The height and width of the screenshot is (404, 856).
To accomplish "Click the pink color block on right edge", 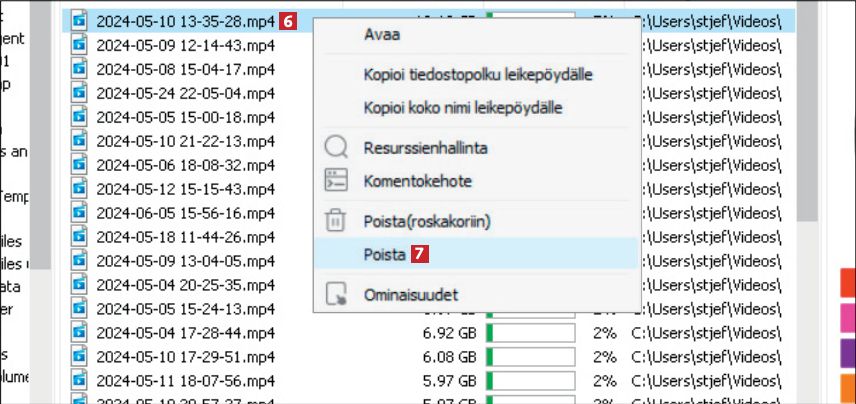I will pos(848,319).
